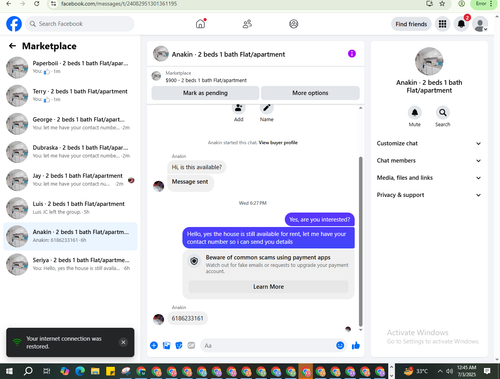Viewport: 500px width, 379px height.
Task: Expand the Customize chat section
Action: [x=429, y=143]
